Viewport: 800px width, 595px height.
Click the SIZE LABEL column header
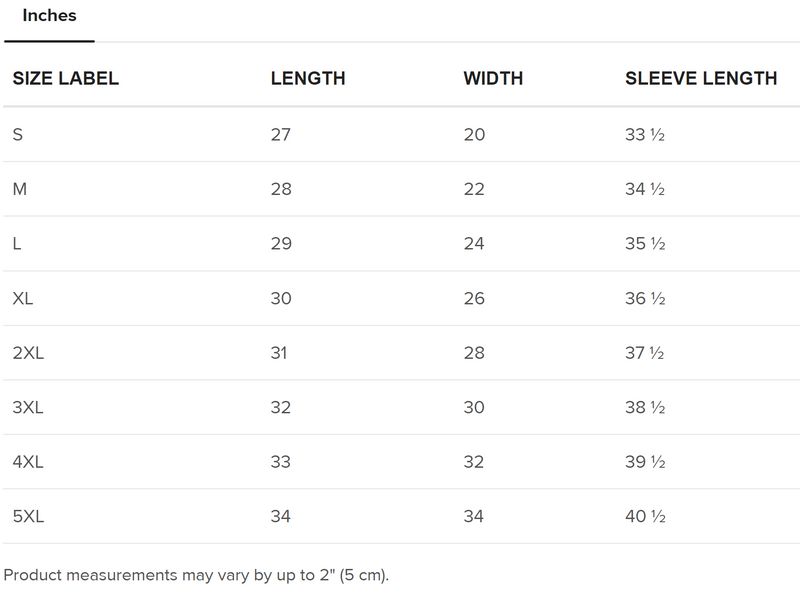click(x=65, y=79)
